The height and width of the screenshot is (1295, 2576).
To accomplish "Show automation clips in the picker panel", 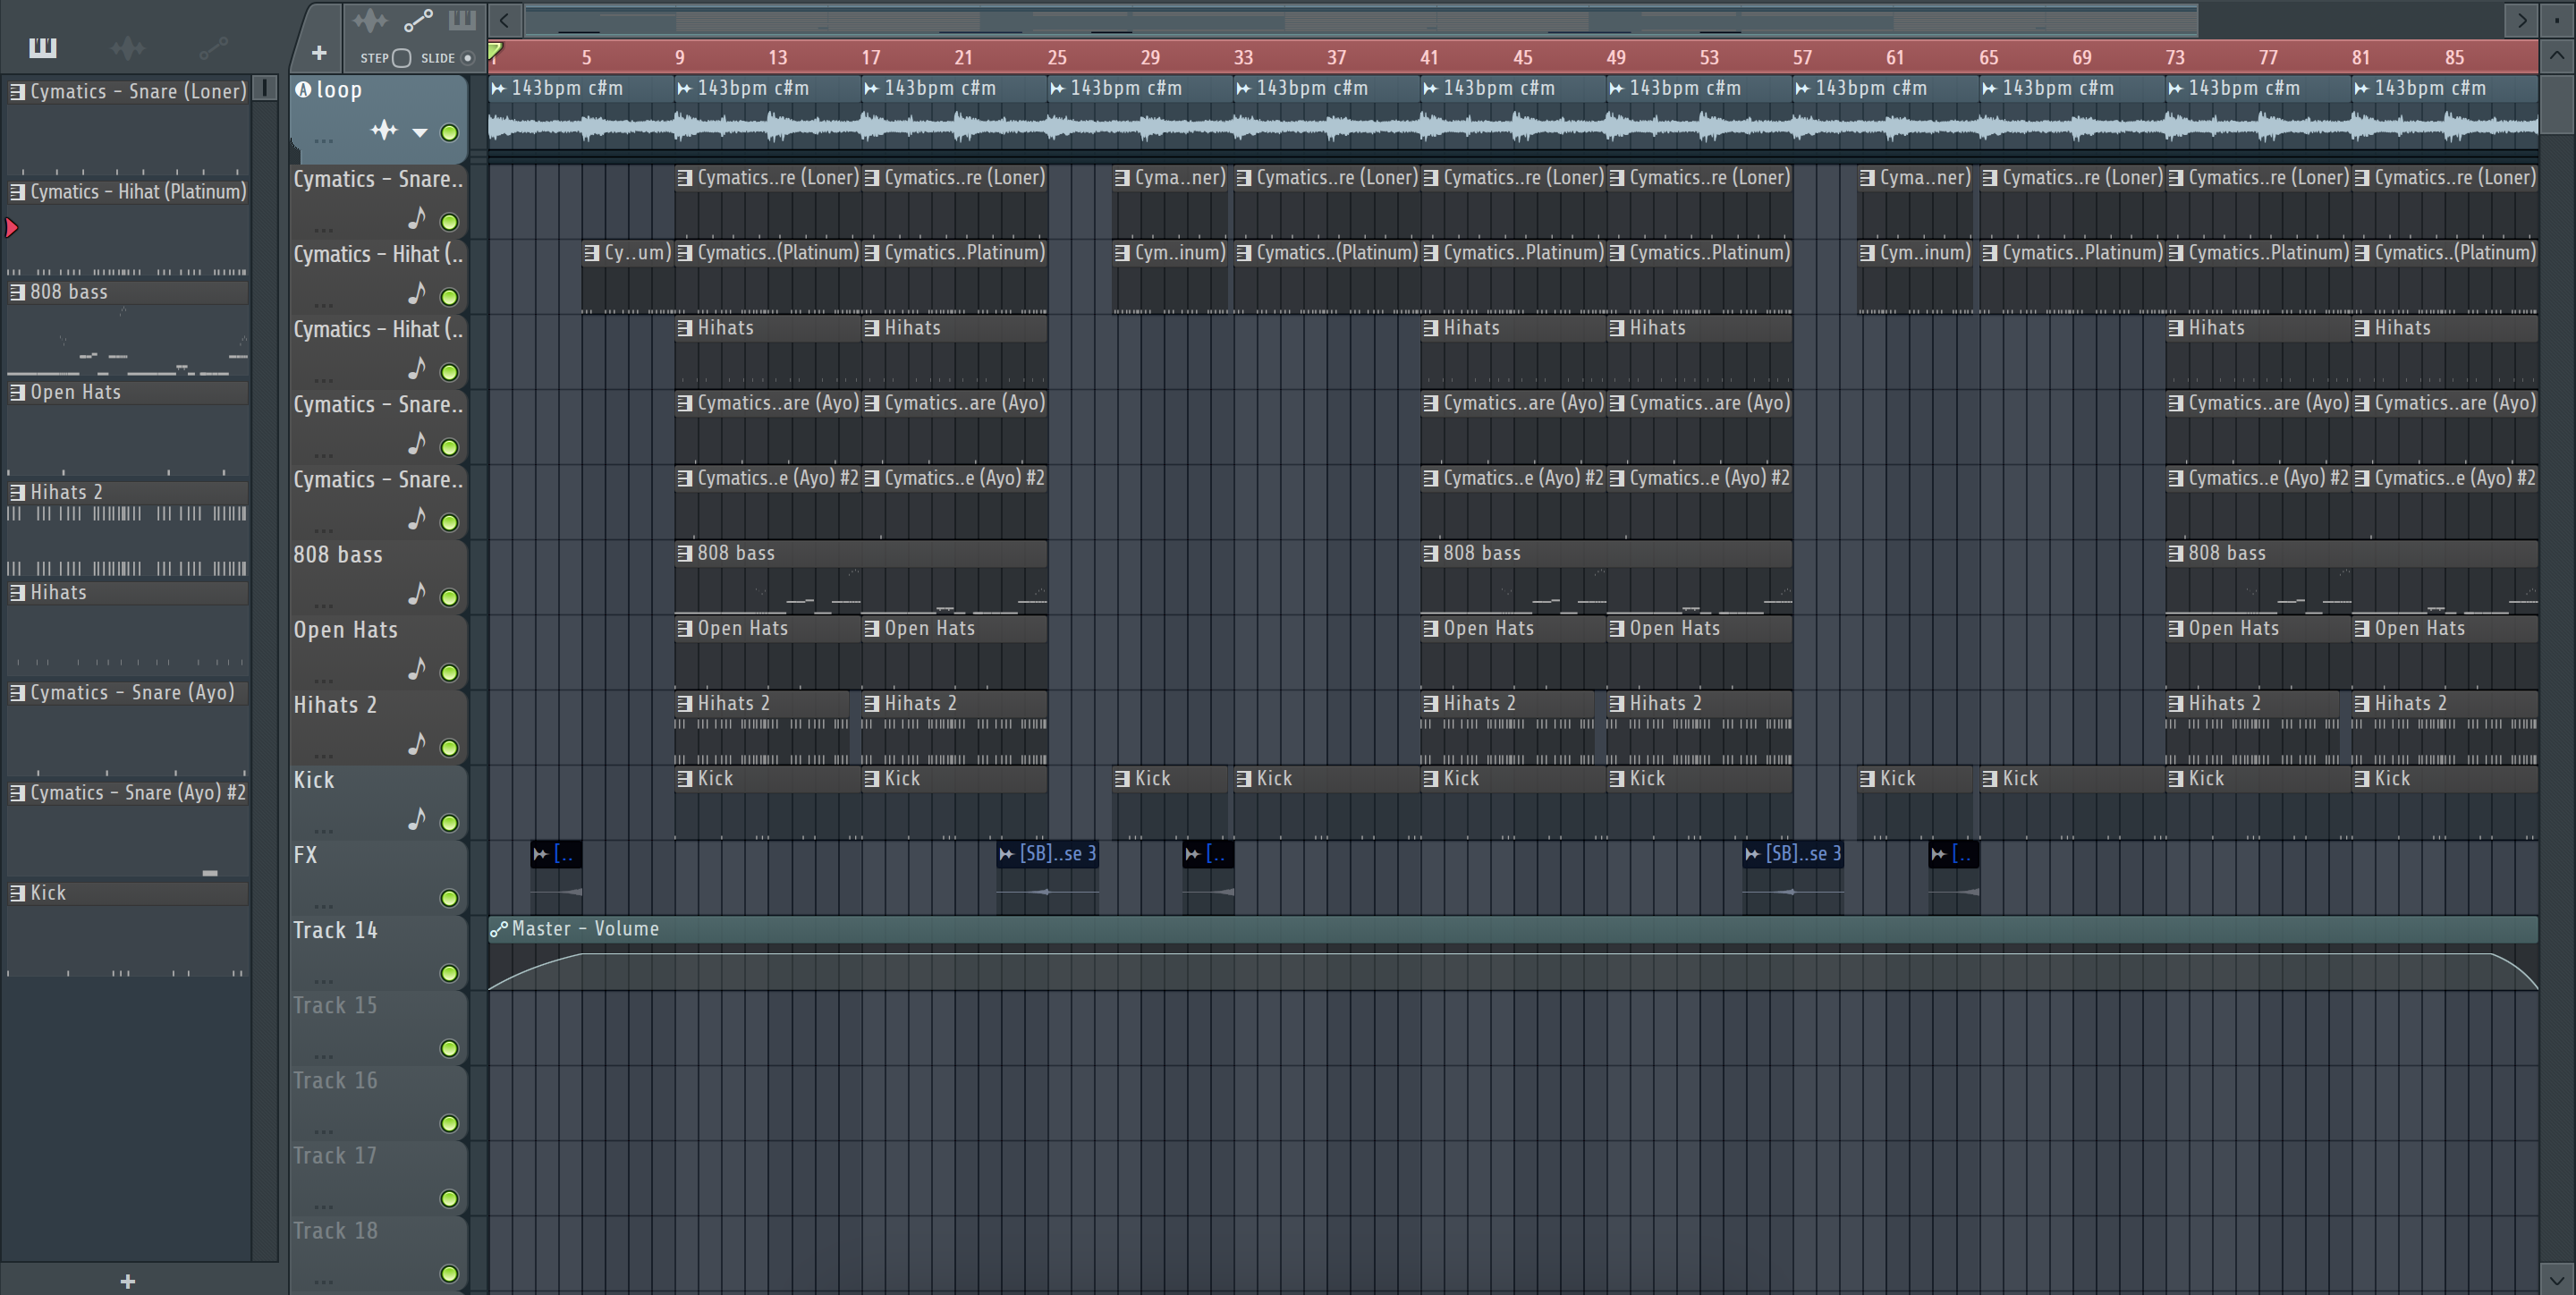I will pos(213,47).
